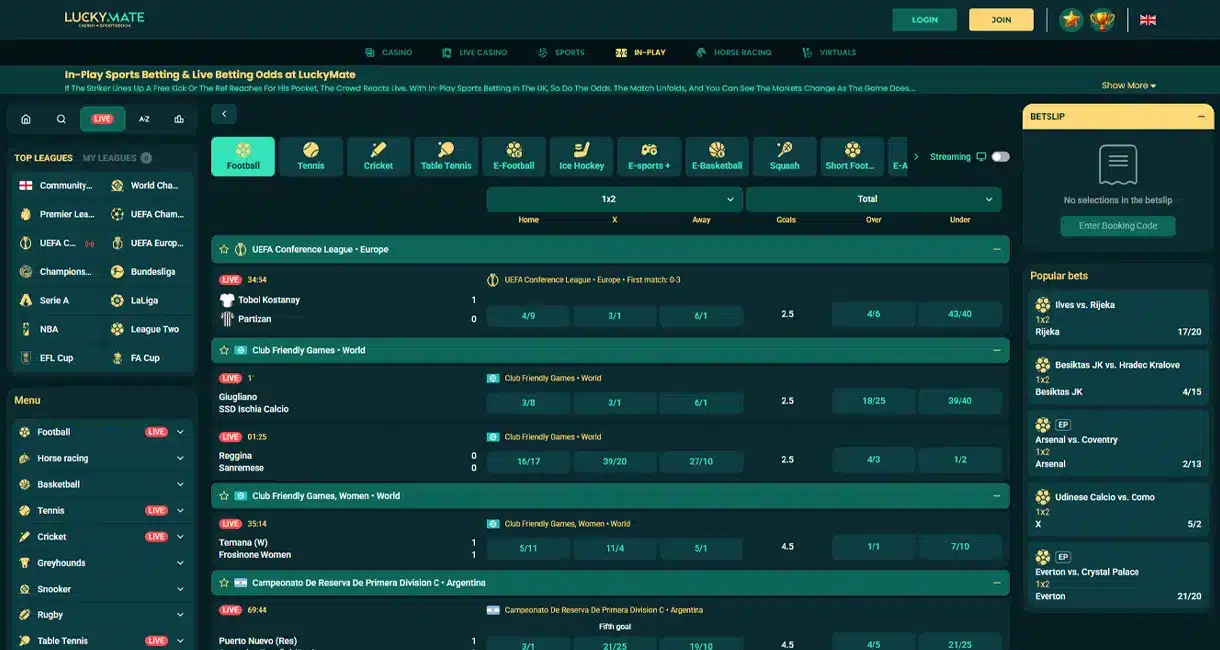Select the Tennis sport tile
1220x650 pixels.
tap(311, 156)
